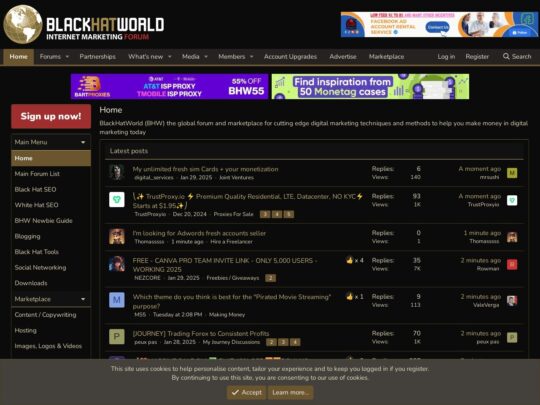This screenshot has width=540, height=405.
Task: Click Log in link
Action: click(x=446, y=56)
